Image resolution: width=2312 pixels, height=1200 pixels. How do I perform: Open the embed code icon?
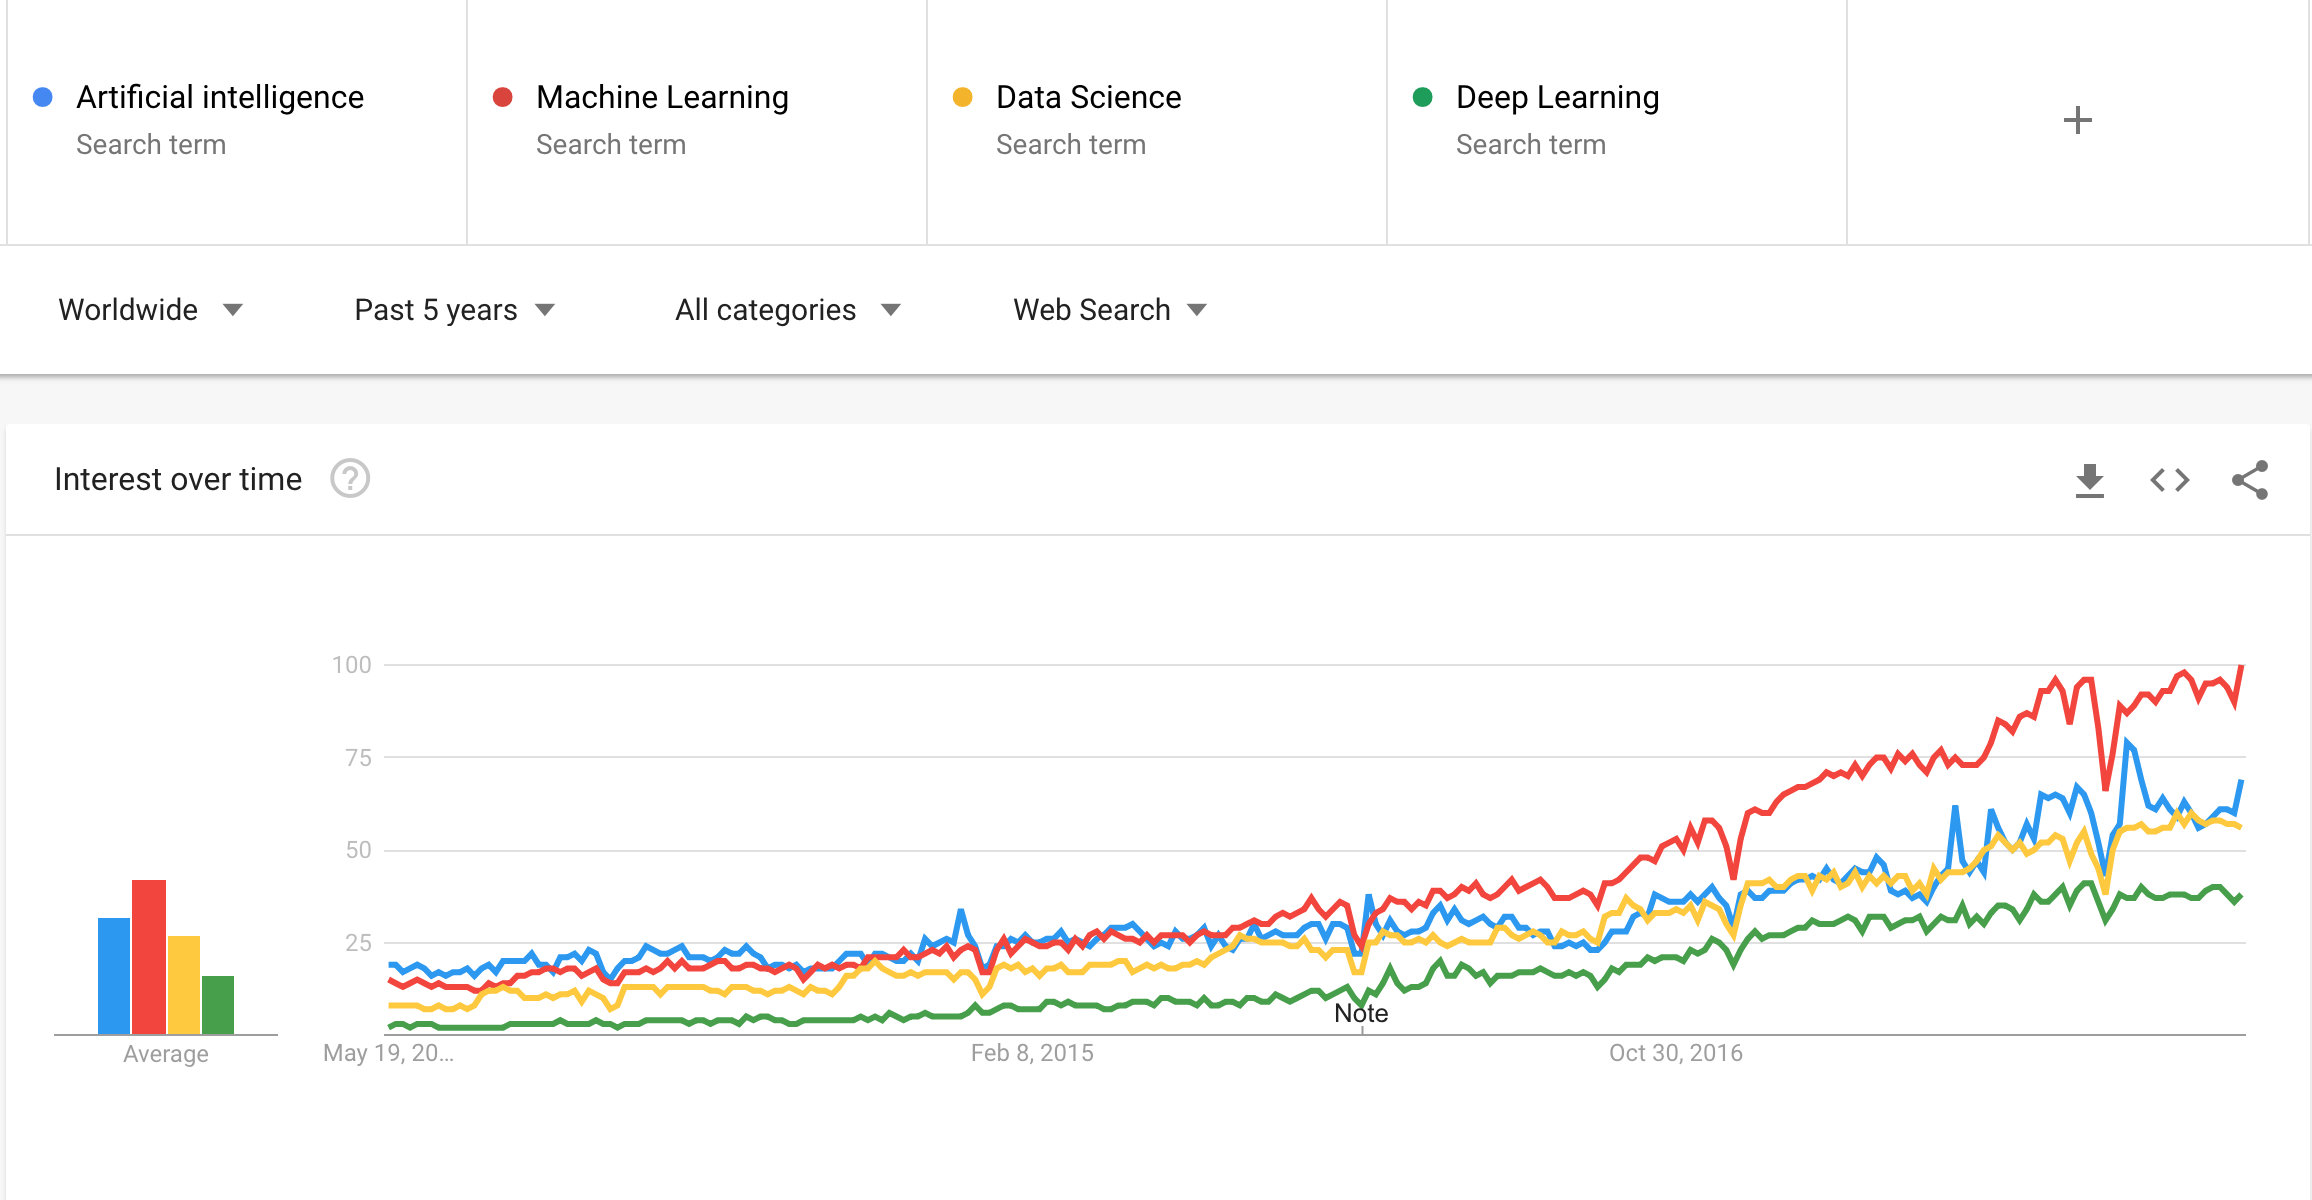click(2169, 480)
